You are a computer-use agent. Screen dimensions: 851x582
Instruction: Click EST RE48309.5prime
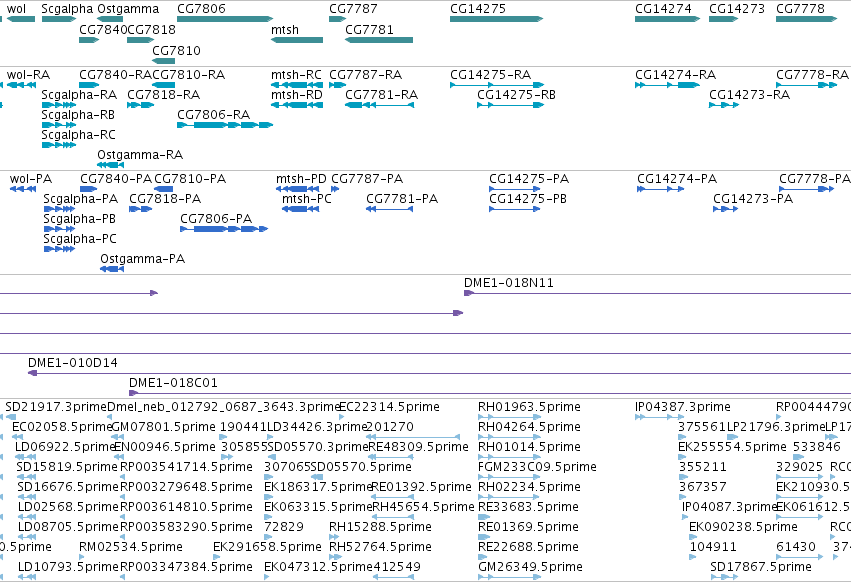[418, 447]
